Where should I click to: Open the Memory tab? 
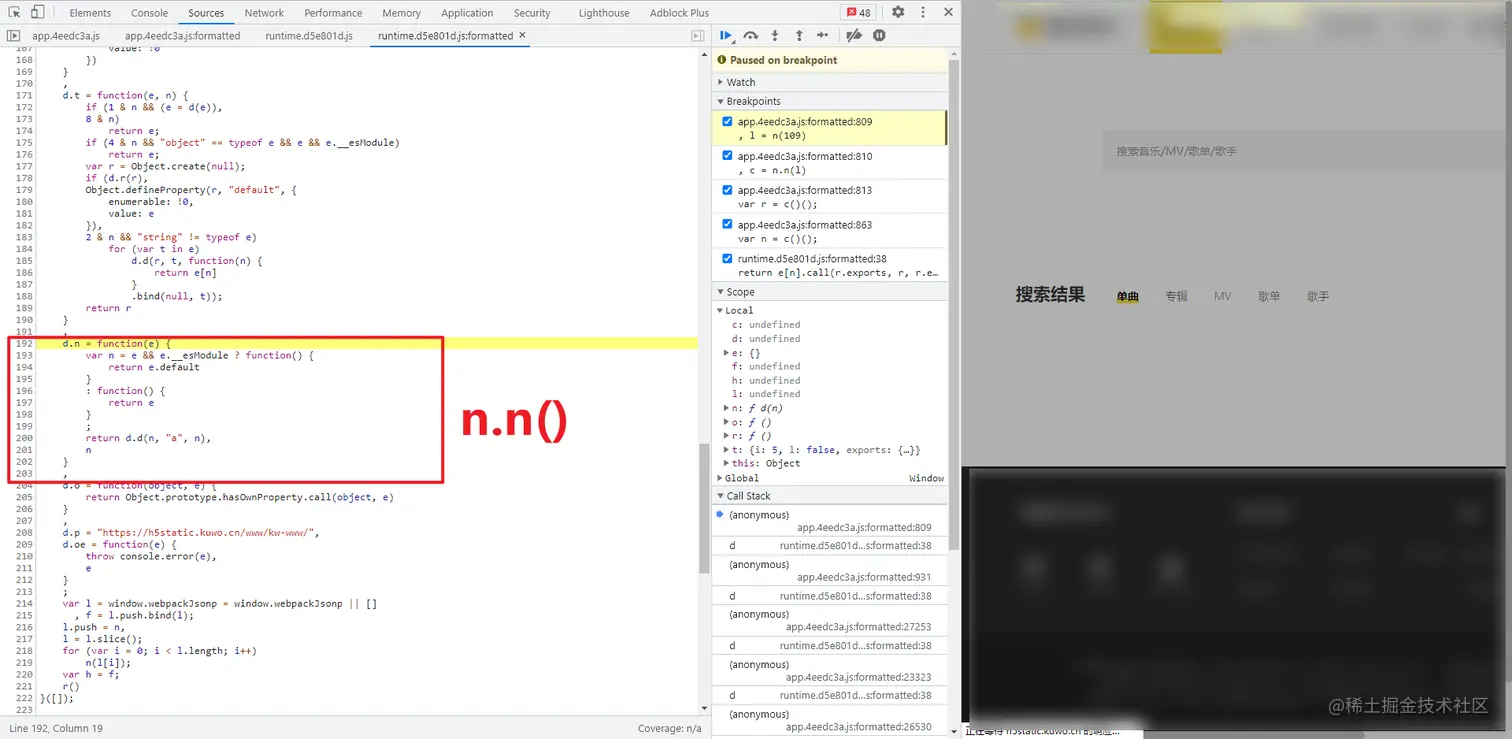click(401, 13)
